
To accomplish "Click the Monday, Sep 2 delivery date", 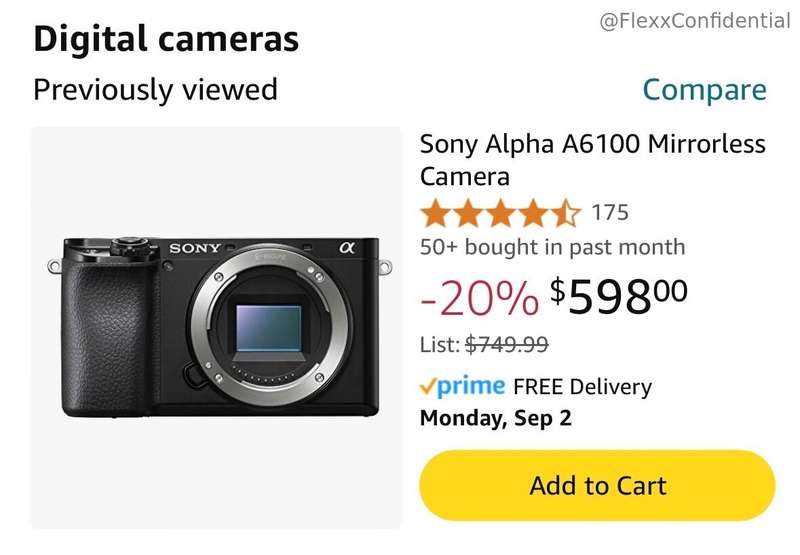I will coord(495,418).
